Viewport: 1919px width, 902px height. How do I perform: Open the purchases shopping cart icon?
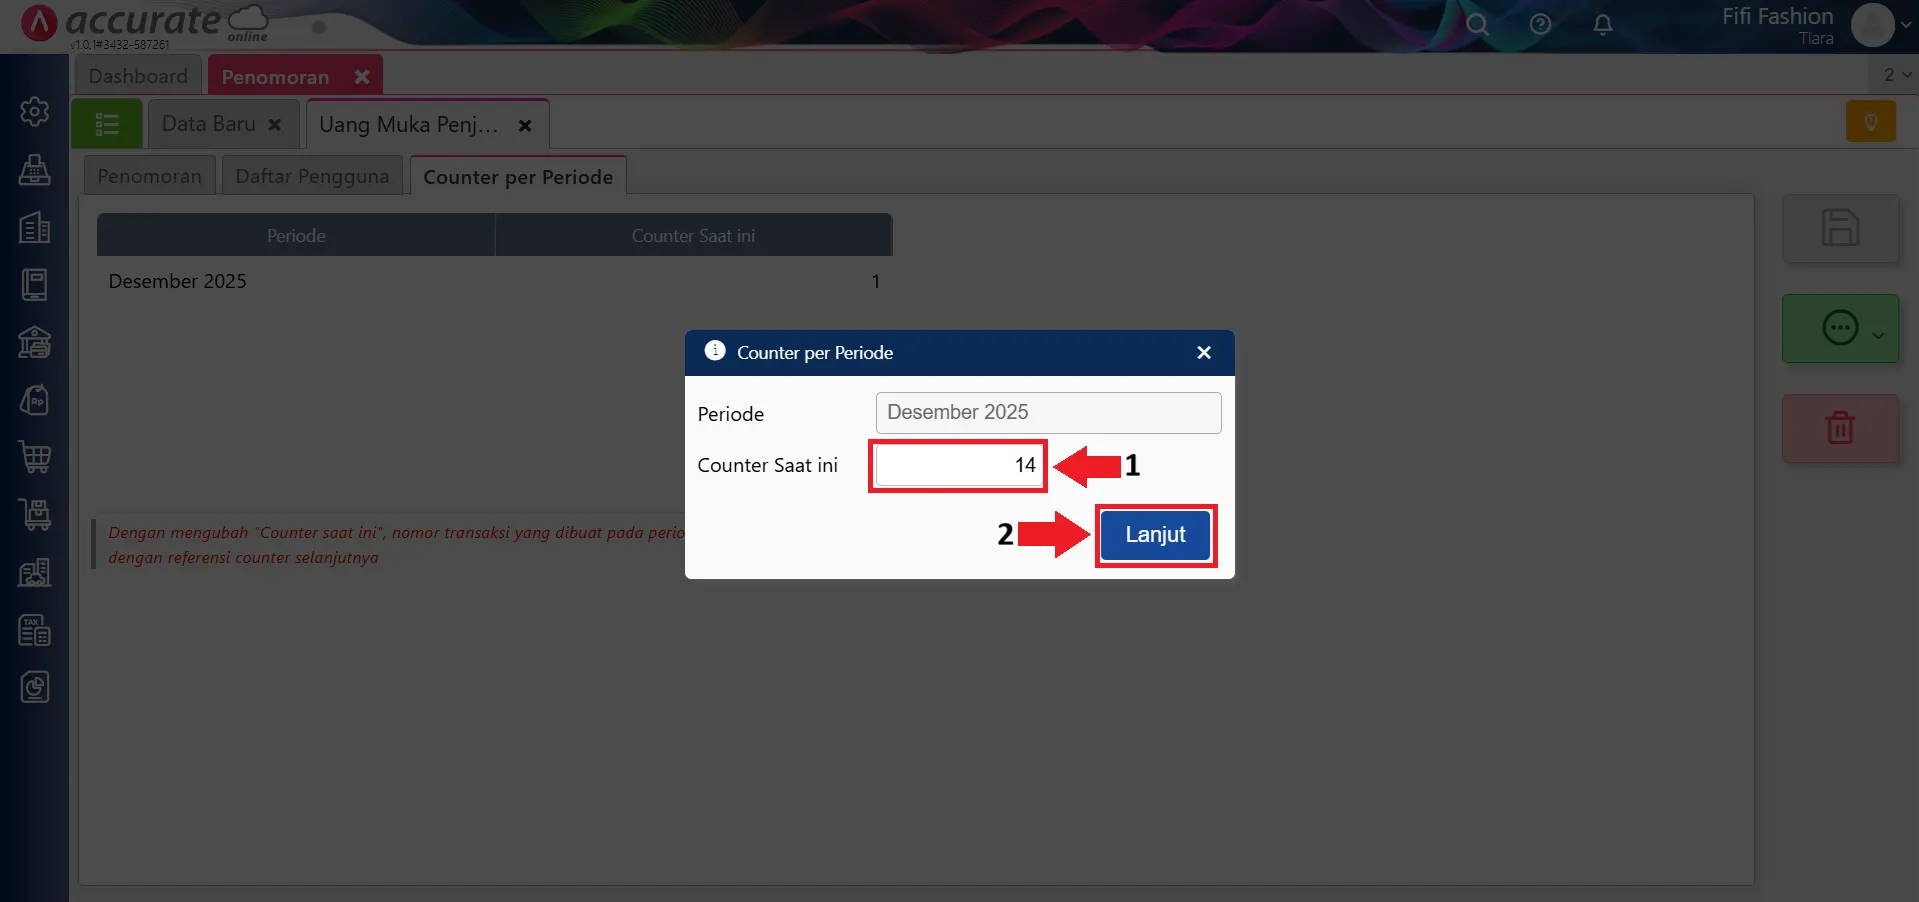pos(35,457)
